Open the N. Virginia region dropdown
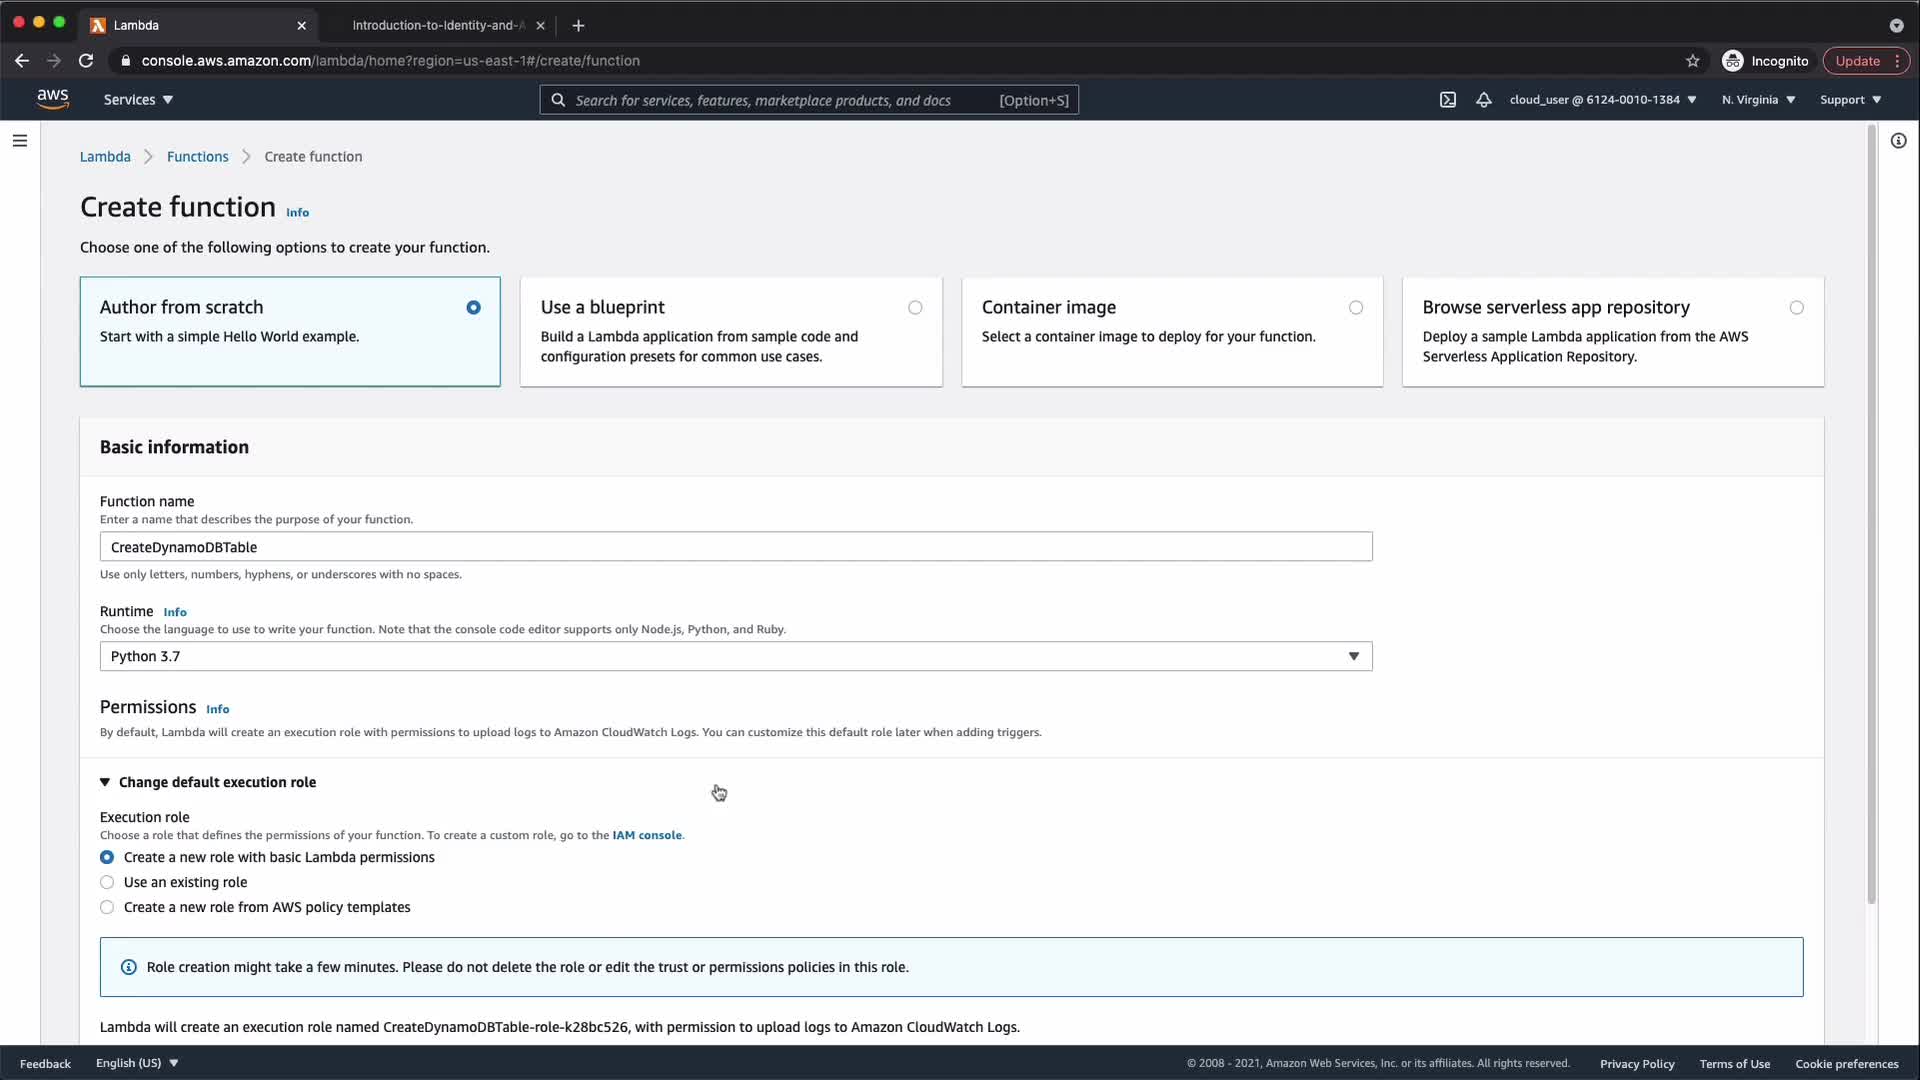This screenshot has height=1080, width=1920. point(1757,100)
